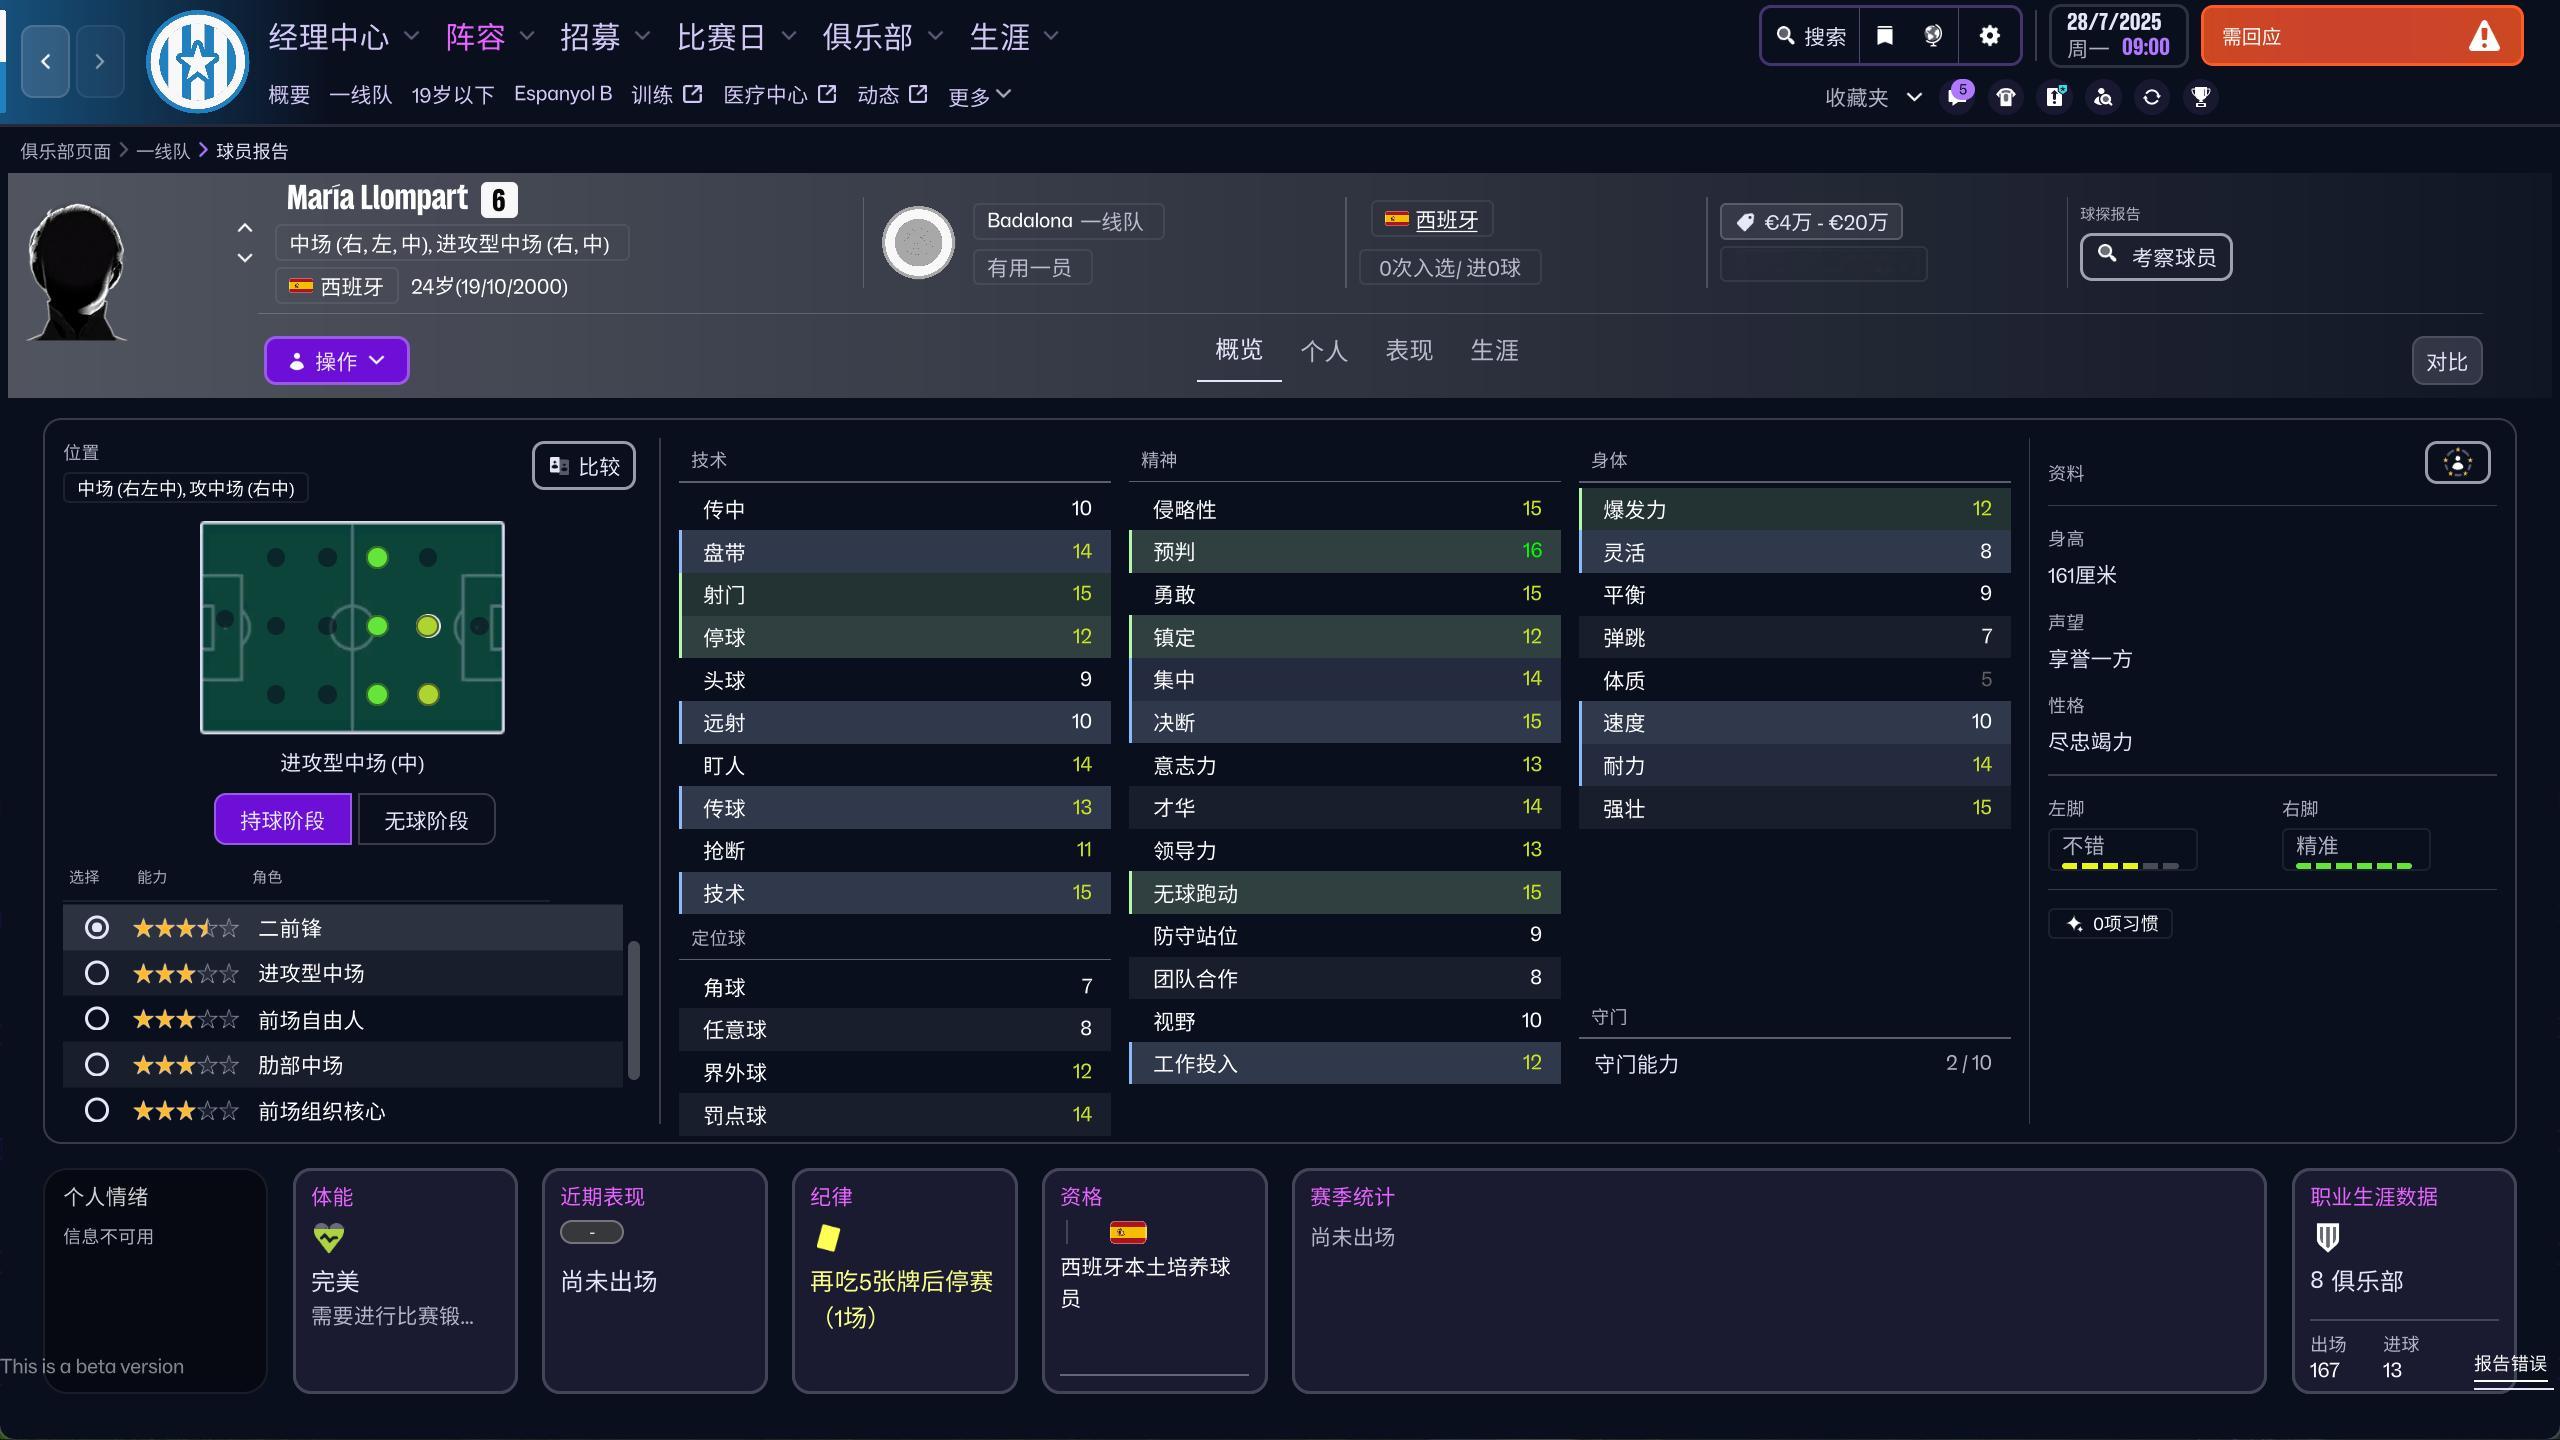Click the trophy competitions shortcut icon

point(2201,97)
